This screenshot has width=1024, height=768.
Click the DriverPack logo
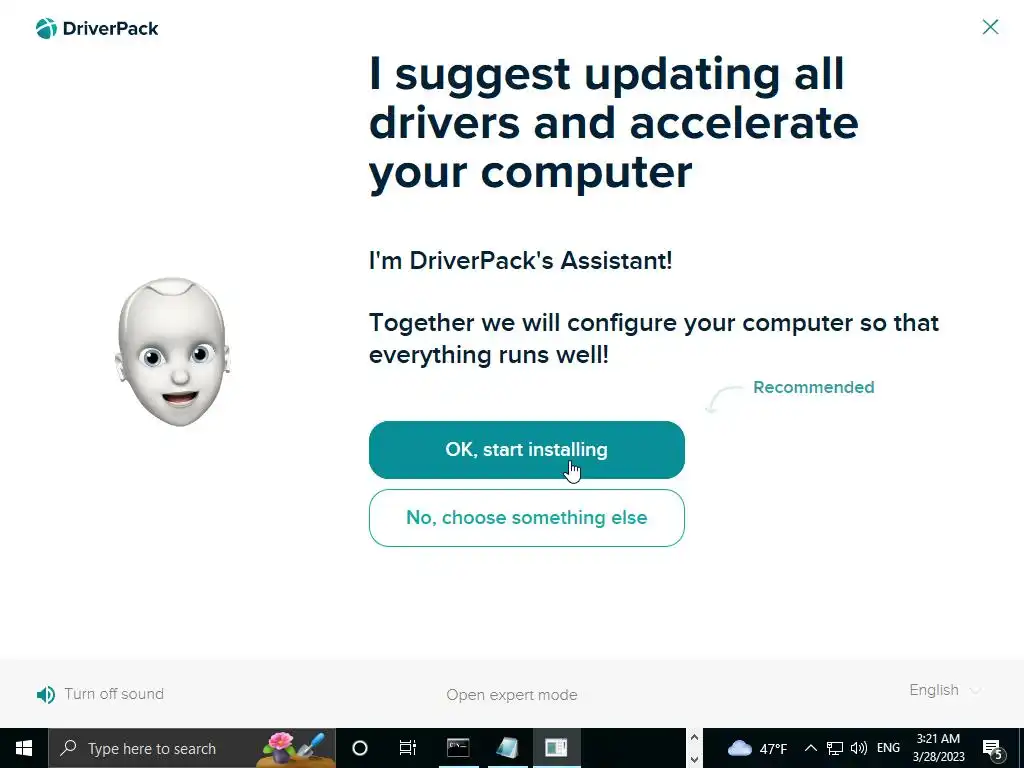97,29
